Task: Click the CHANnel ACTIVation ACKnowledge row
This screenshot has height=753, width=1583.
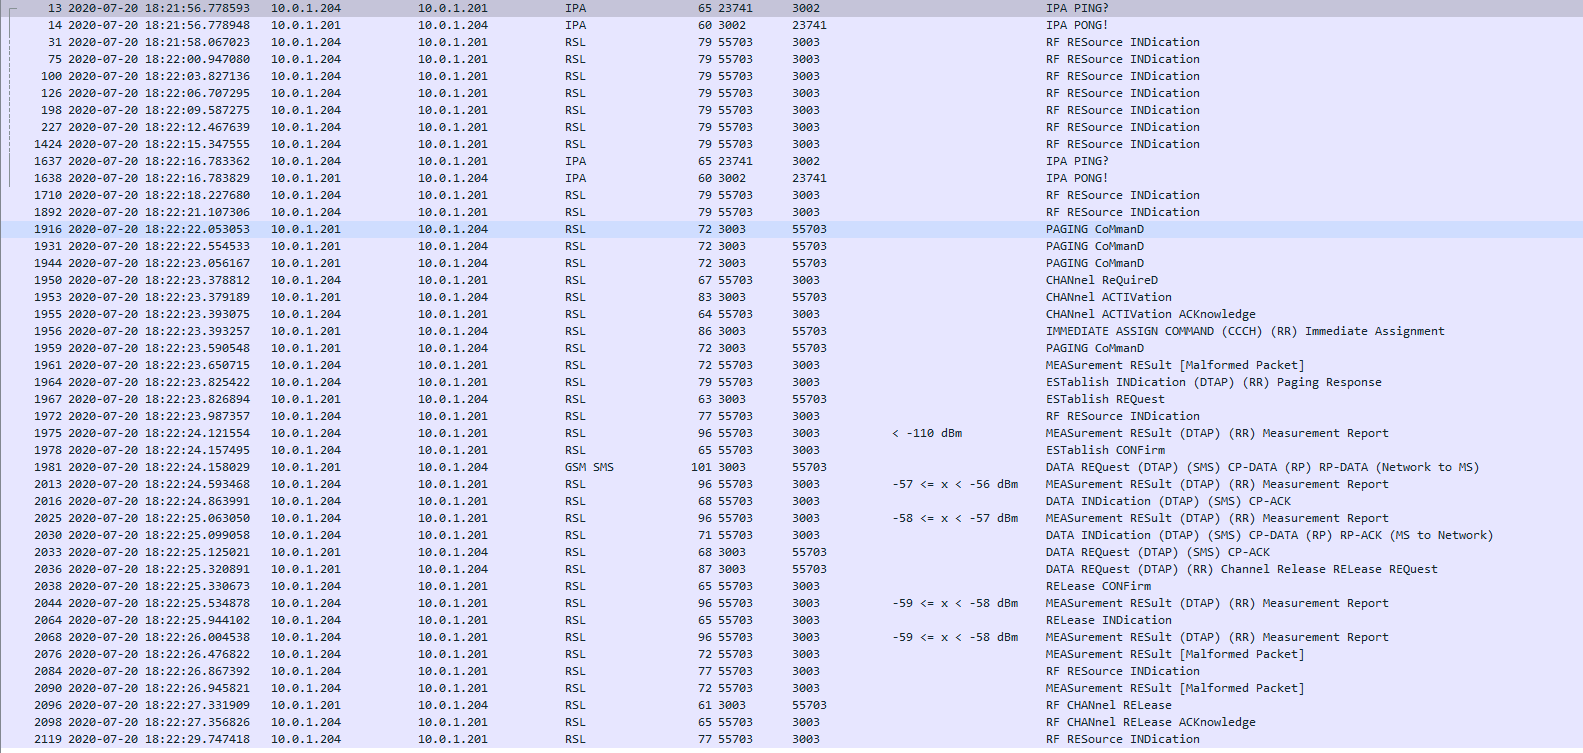Action: coord(1150,314)
